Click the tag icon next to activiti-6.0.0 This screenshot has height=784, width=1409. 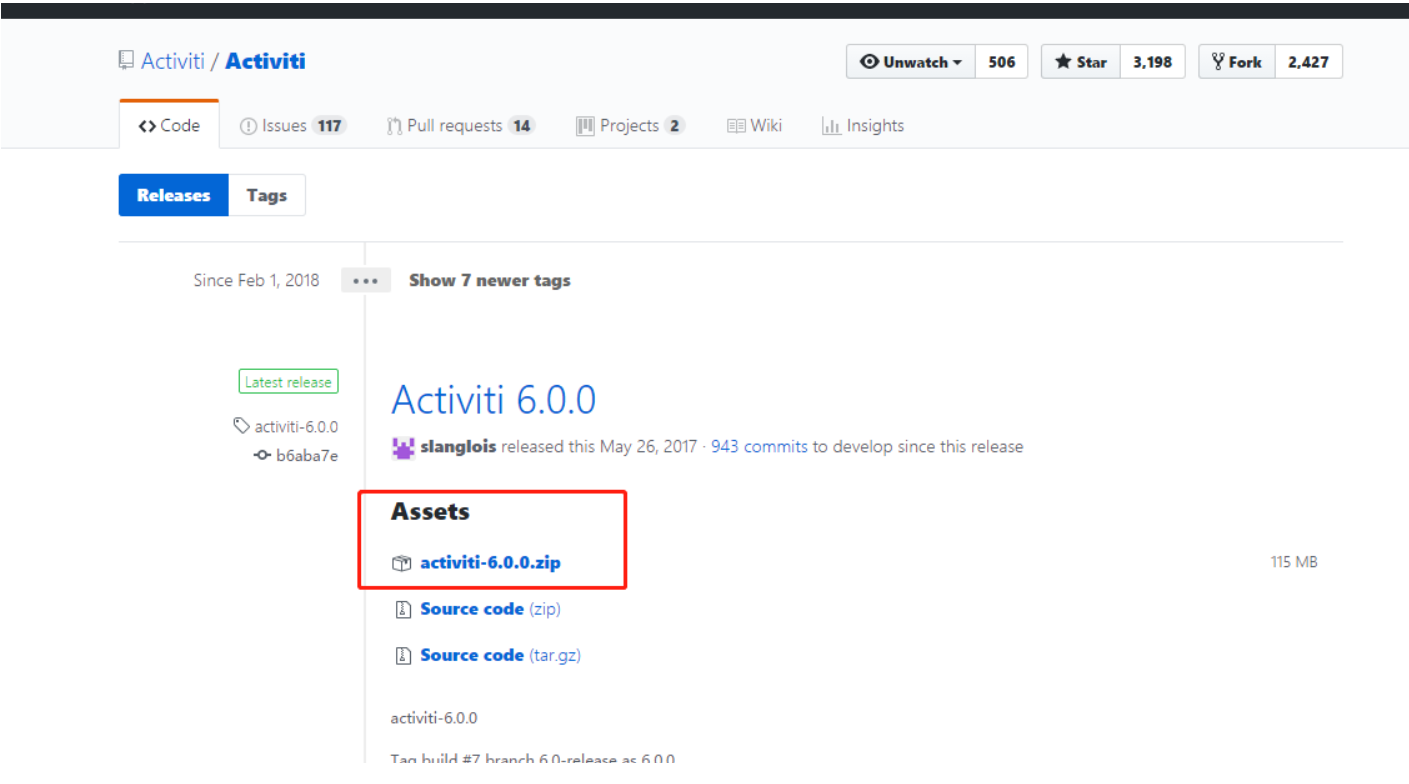point(241,426)
